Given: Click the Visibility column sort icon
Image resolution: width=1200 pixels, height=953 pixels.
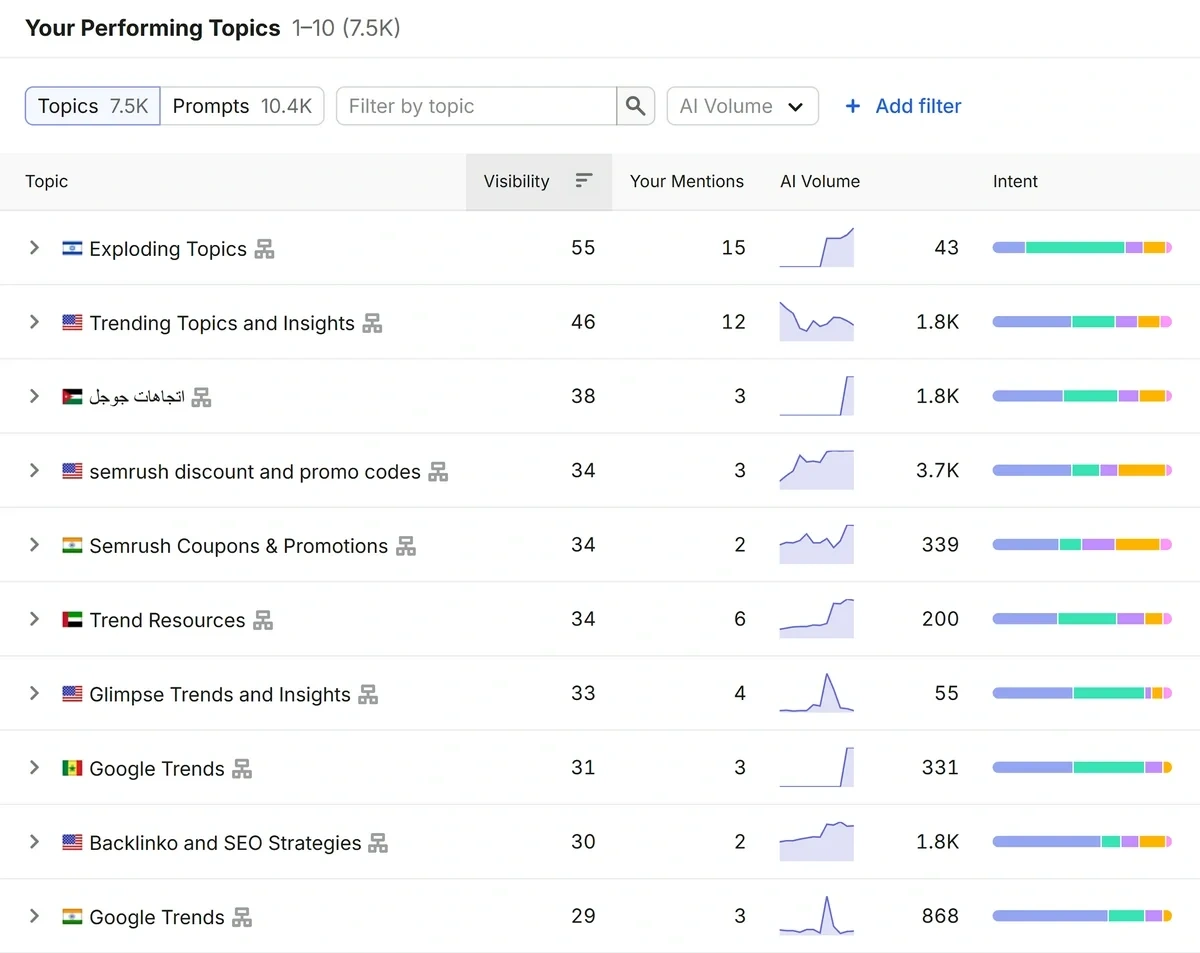Looking at the screenshot, I should point(584,181).
